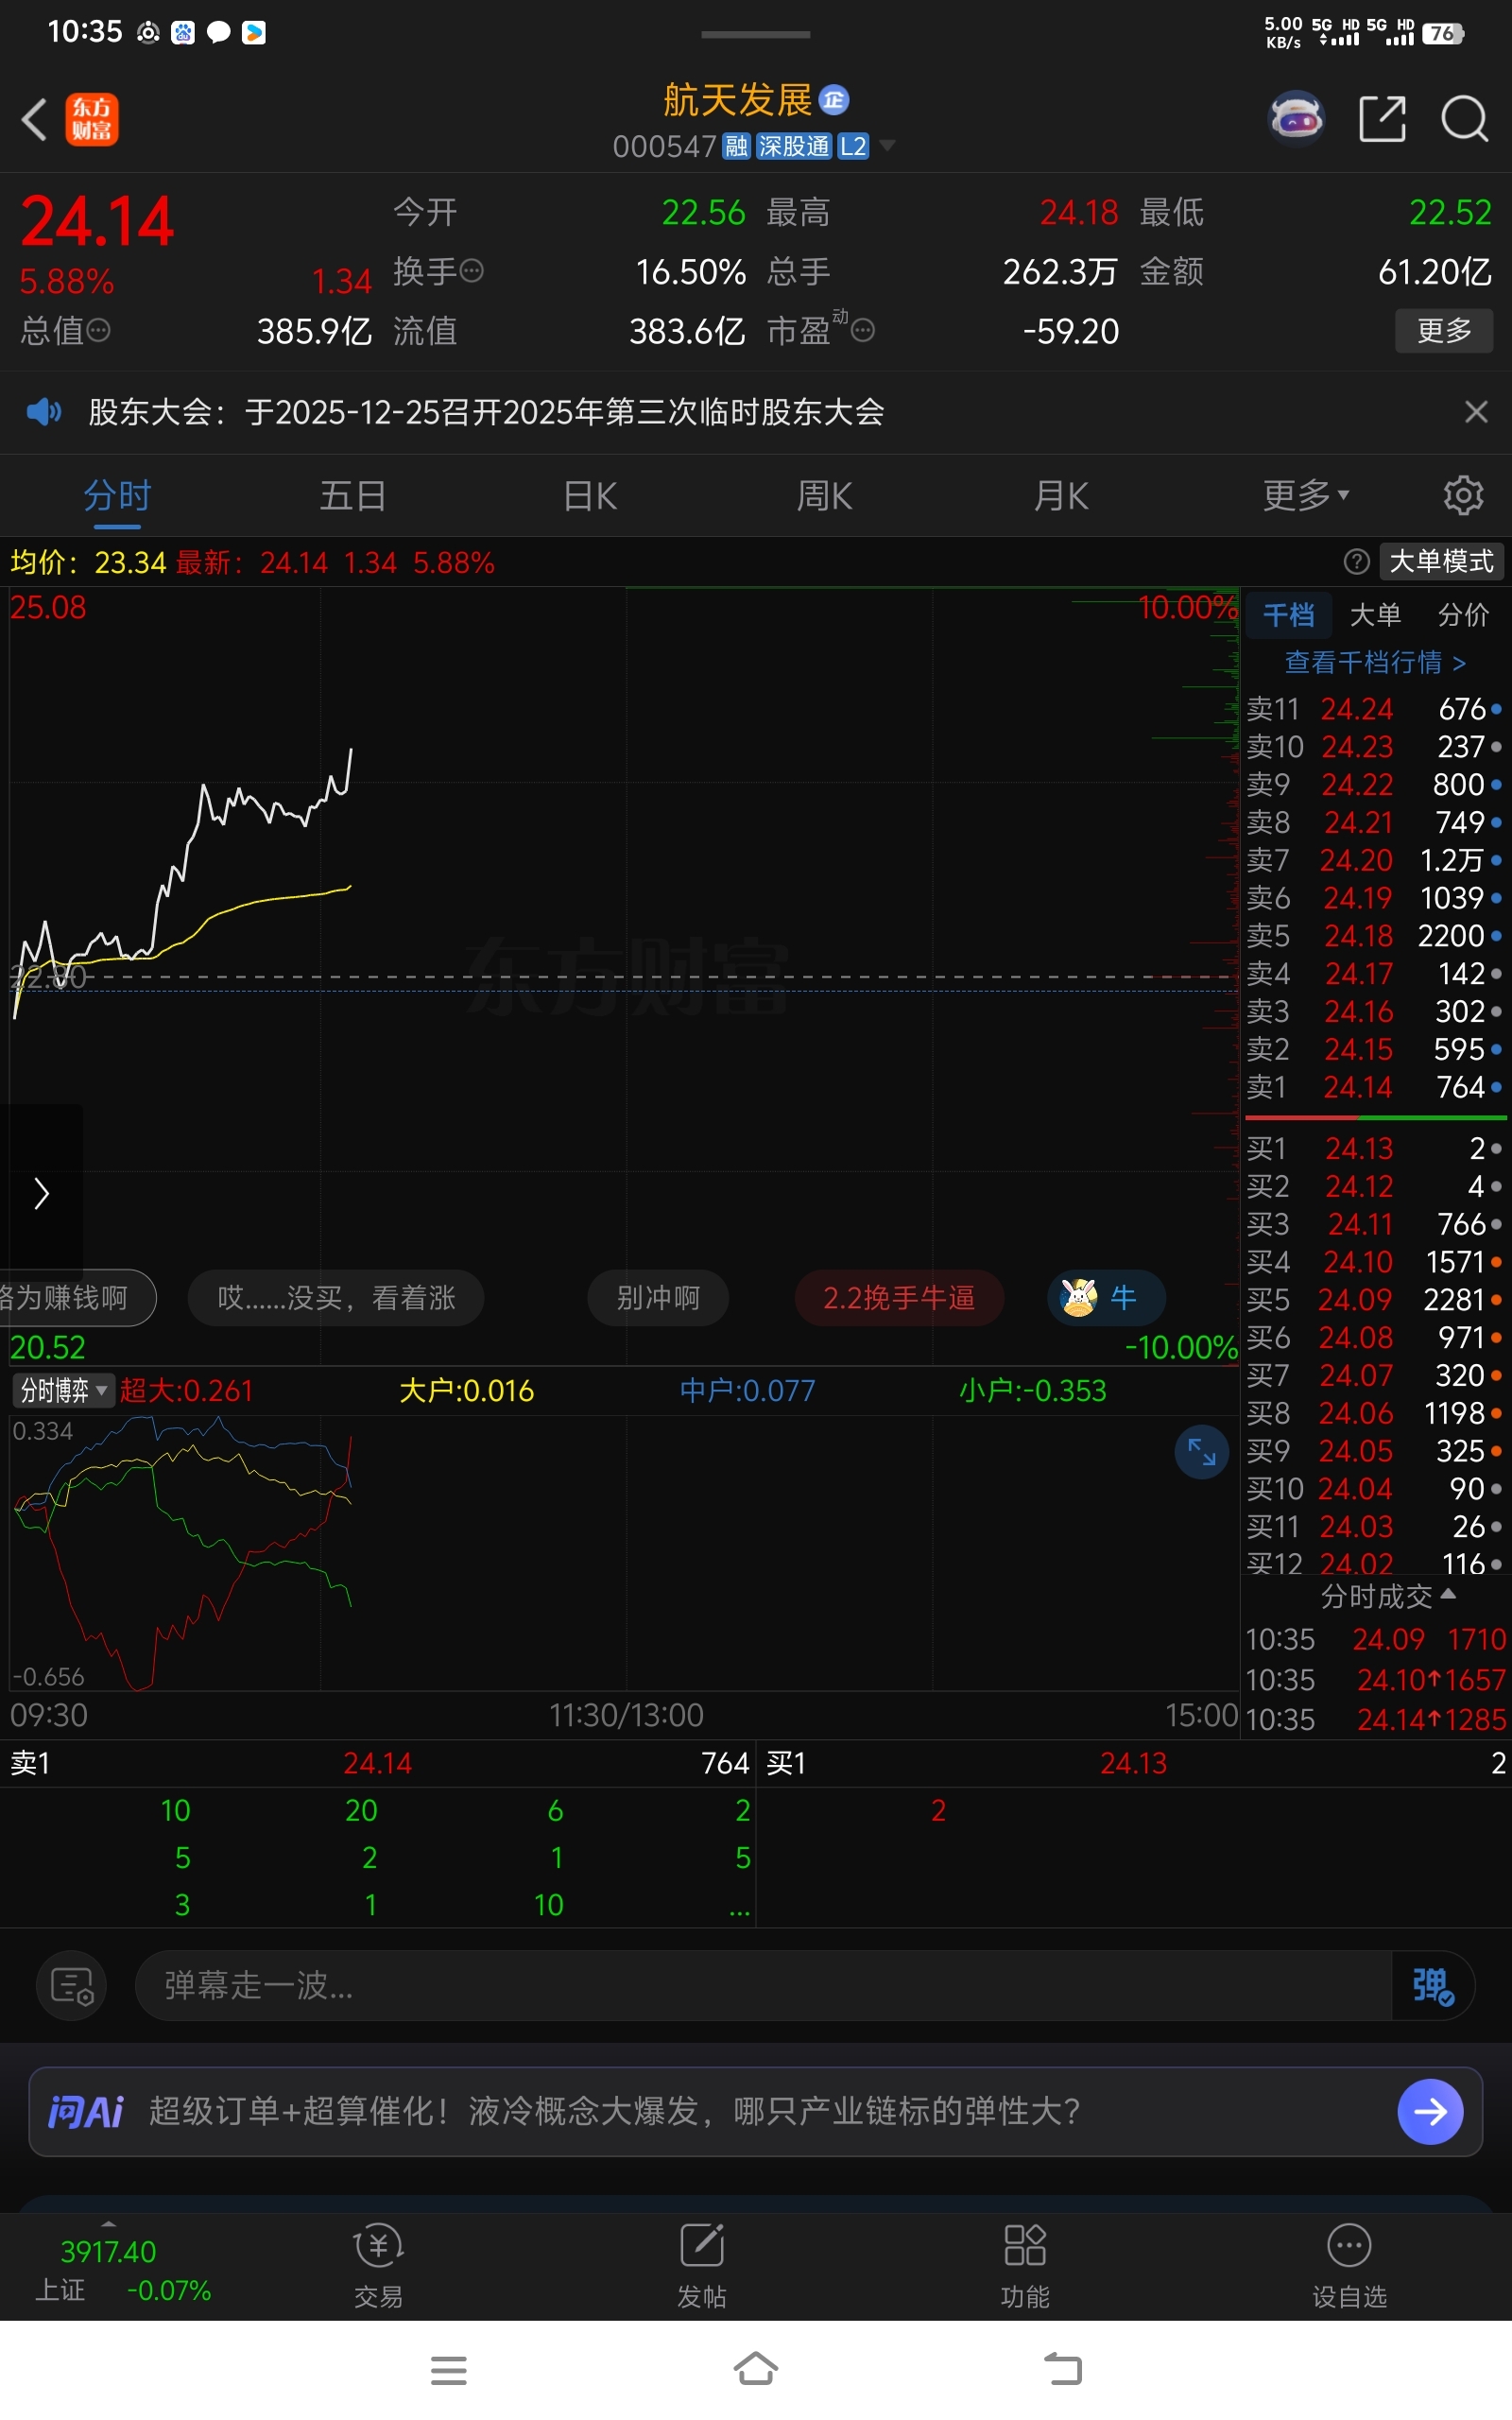Tap the 买5 24.09 order row

tap(1374, 1300)
